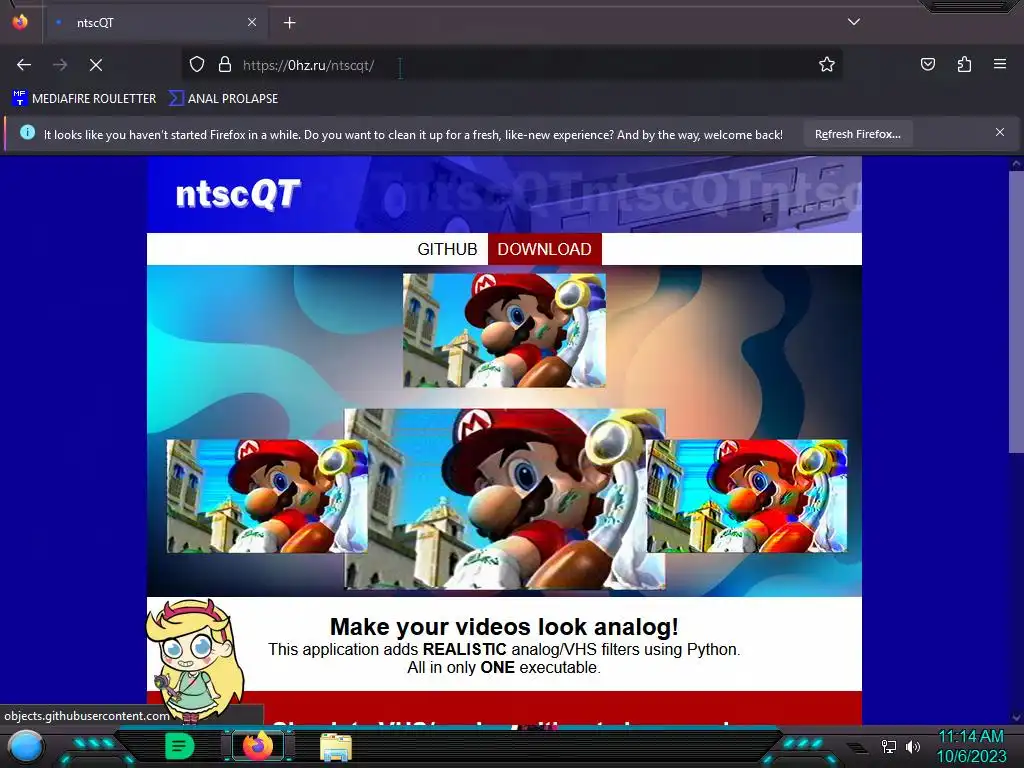Open the taskbar clock and date
Viewport: 1024px width, 768px height.
(971, 746)
